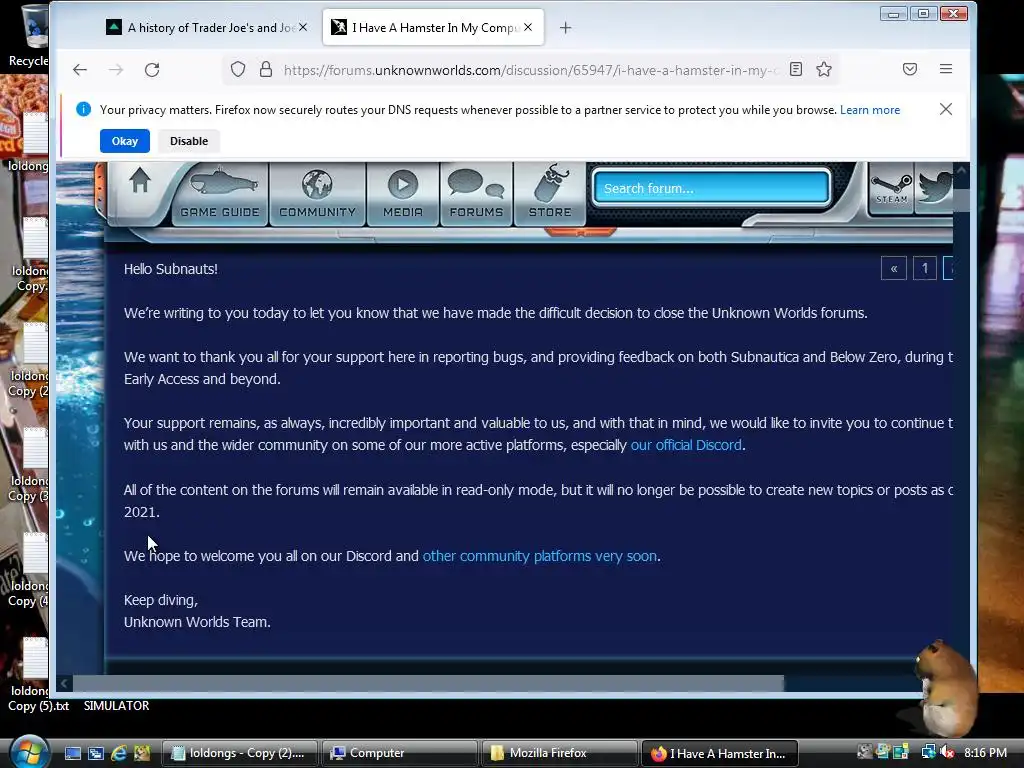Select page 1 in pagination

point(925,268)
